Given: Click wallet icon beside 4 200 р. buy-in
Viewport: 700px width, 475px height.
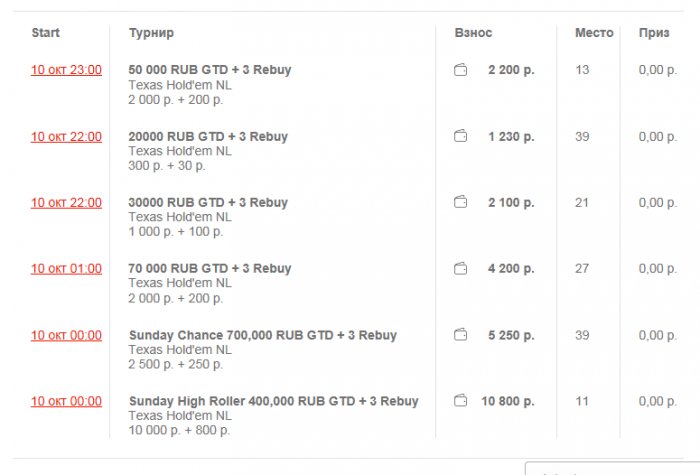Looking at the screenshot, I should pyautogui.click(x=461, y=268).
